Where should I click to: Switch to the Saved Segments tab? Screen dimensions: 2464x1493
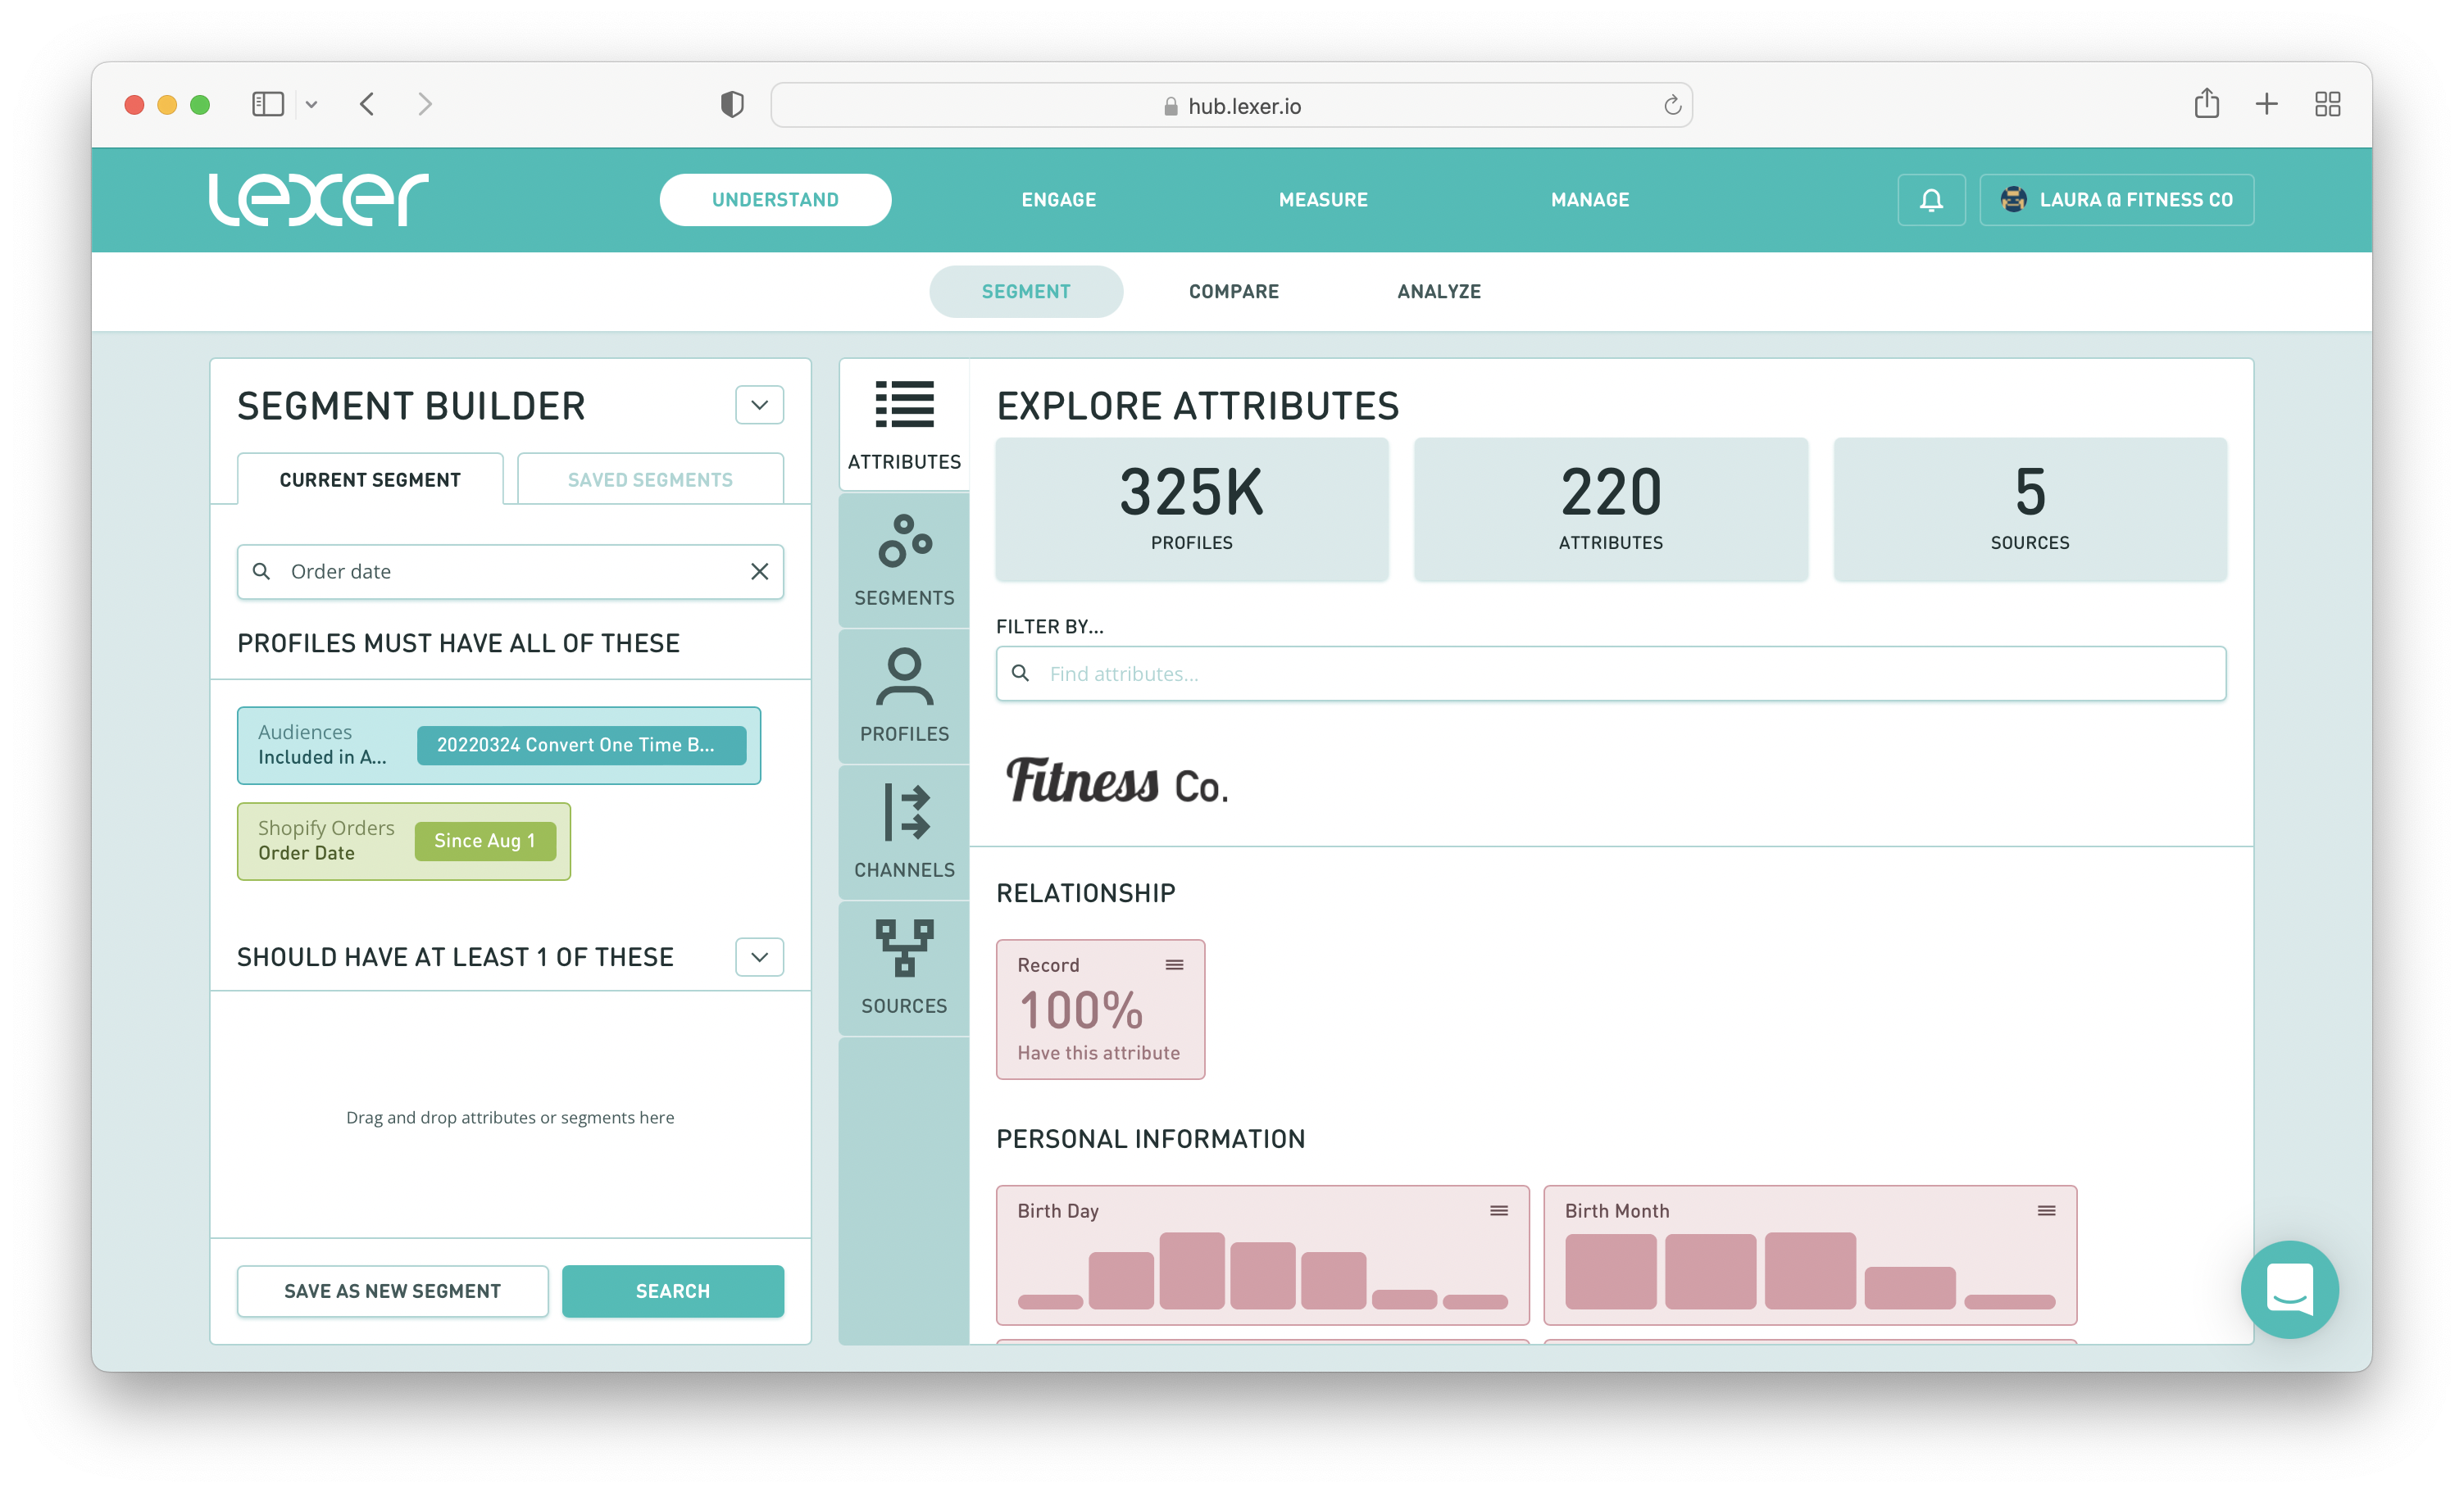tap(650, 480)
